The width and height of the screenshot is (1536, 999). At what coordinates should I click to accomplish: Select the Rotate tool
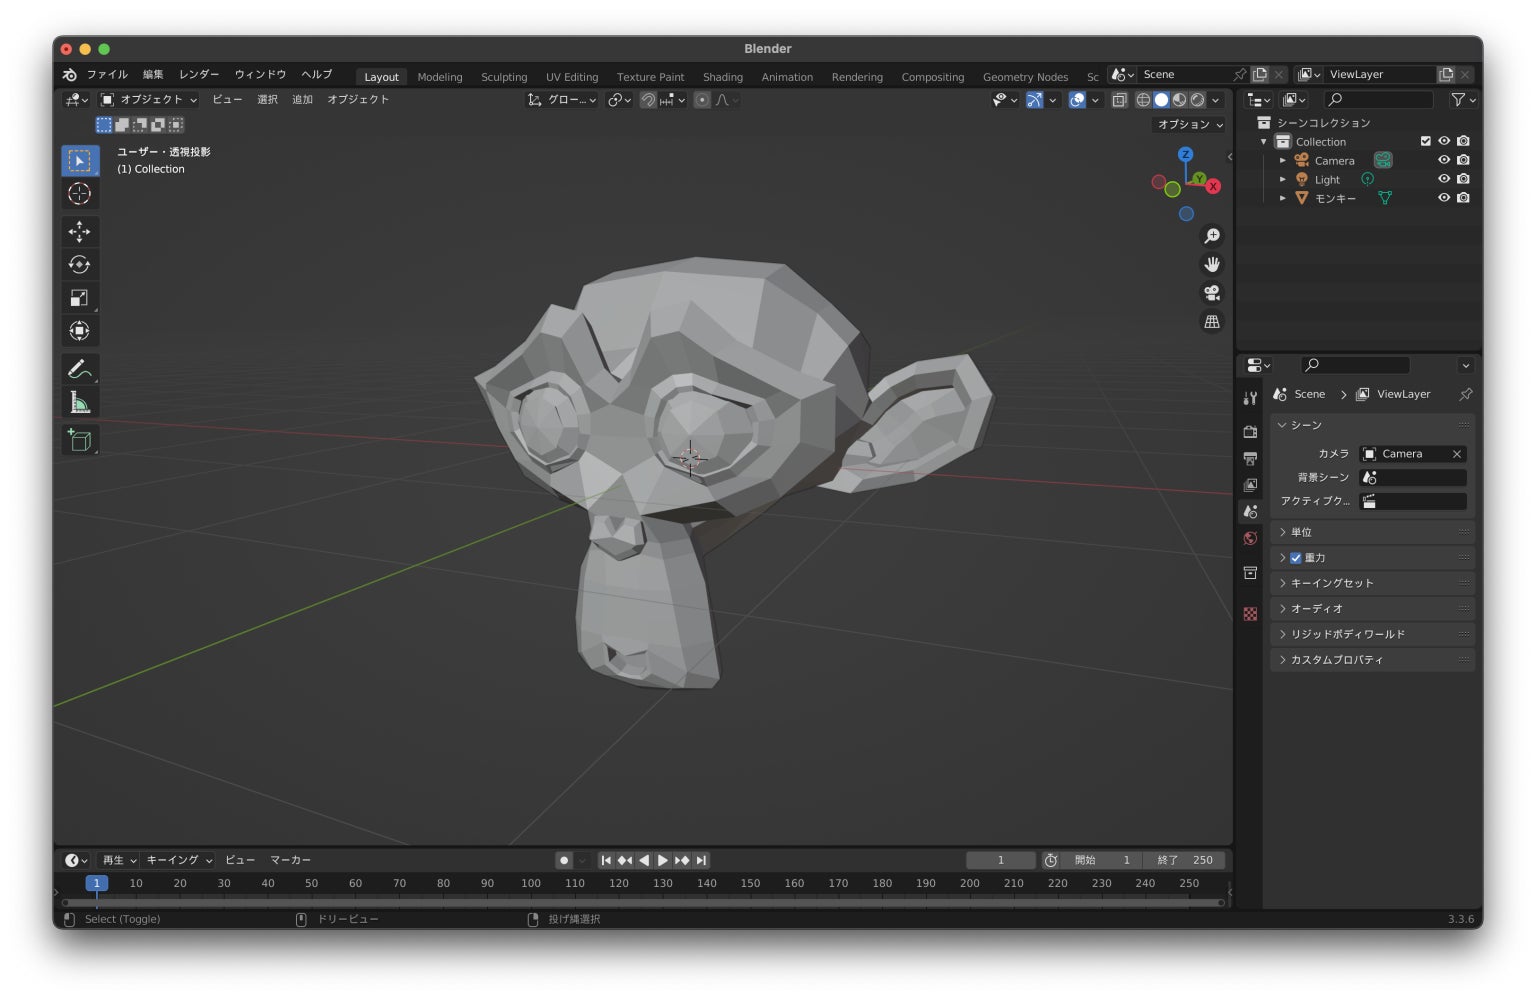coord(79,265)
